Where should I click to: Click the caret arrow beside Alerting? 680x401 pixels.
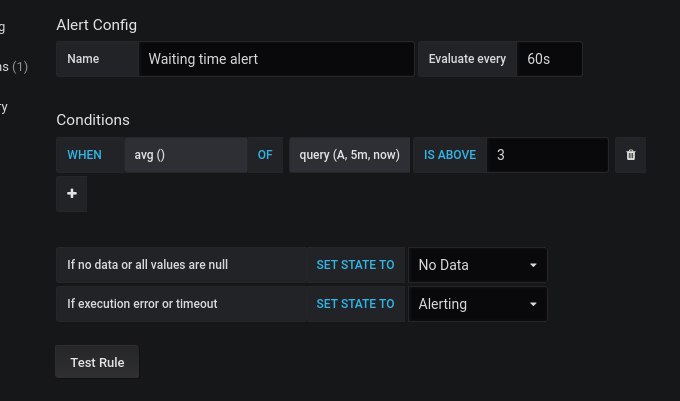click(x=533, y=304)
